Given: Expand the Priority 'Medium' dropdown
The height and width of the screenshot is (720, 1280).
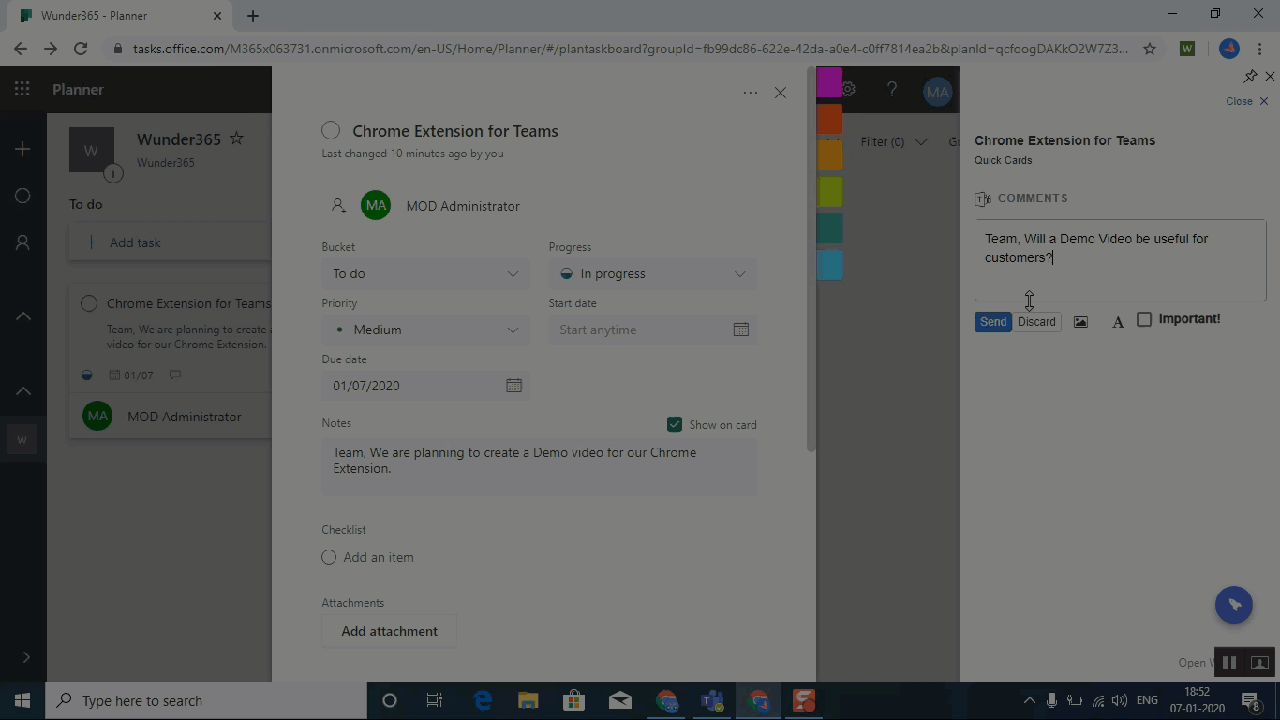Looking at the screenshot, I should [425, 329].
